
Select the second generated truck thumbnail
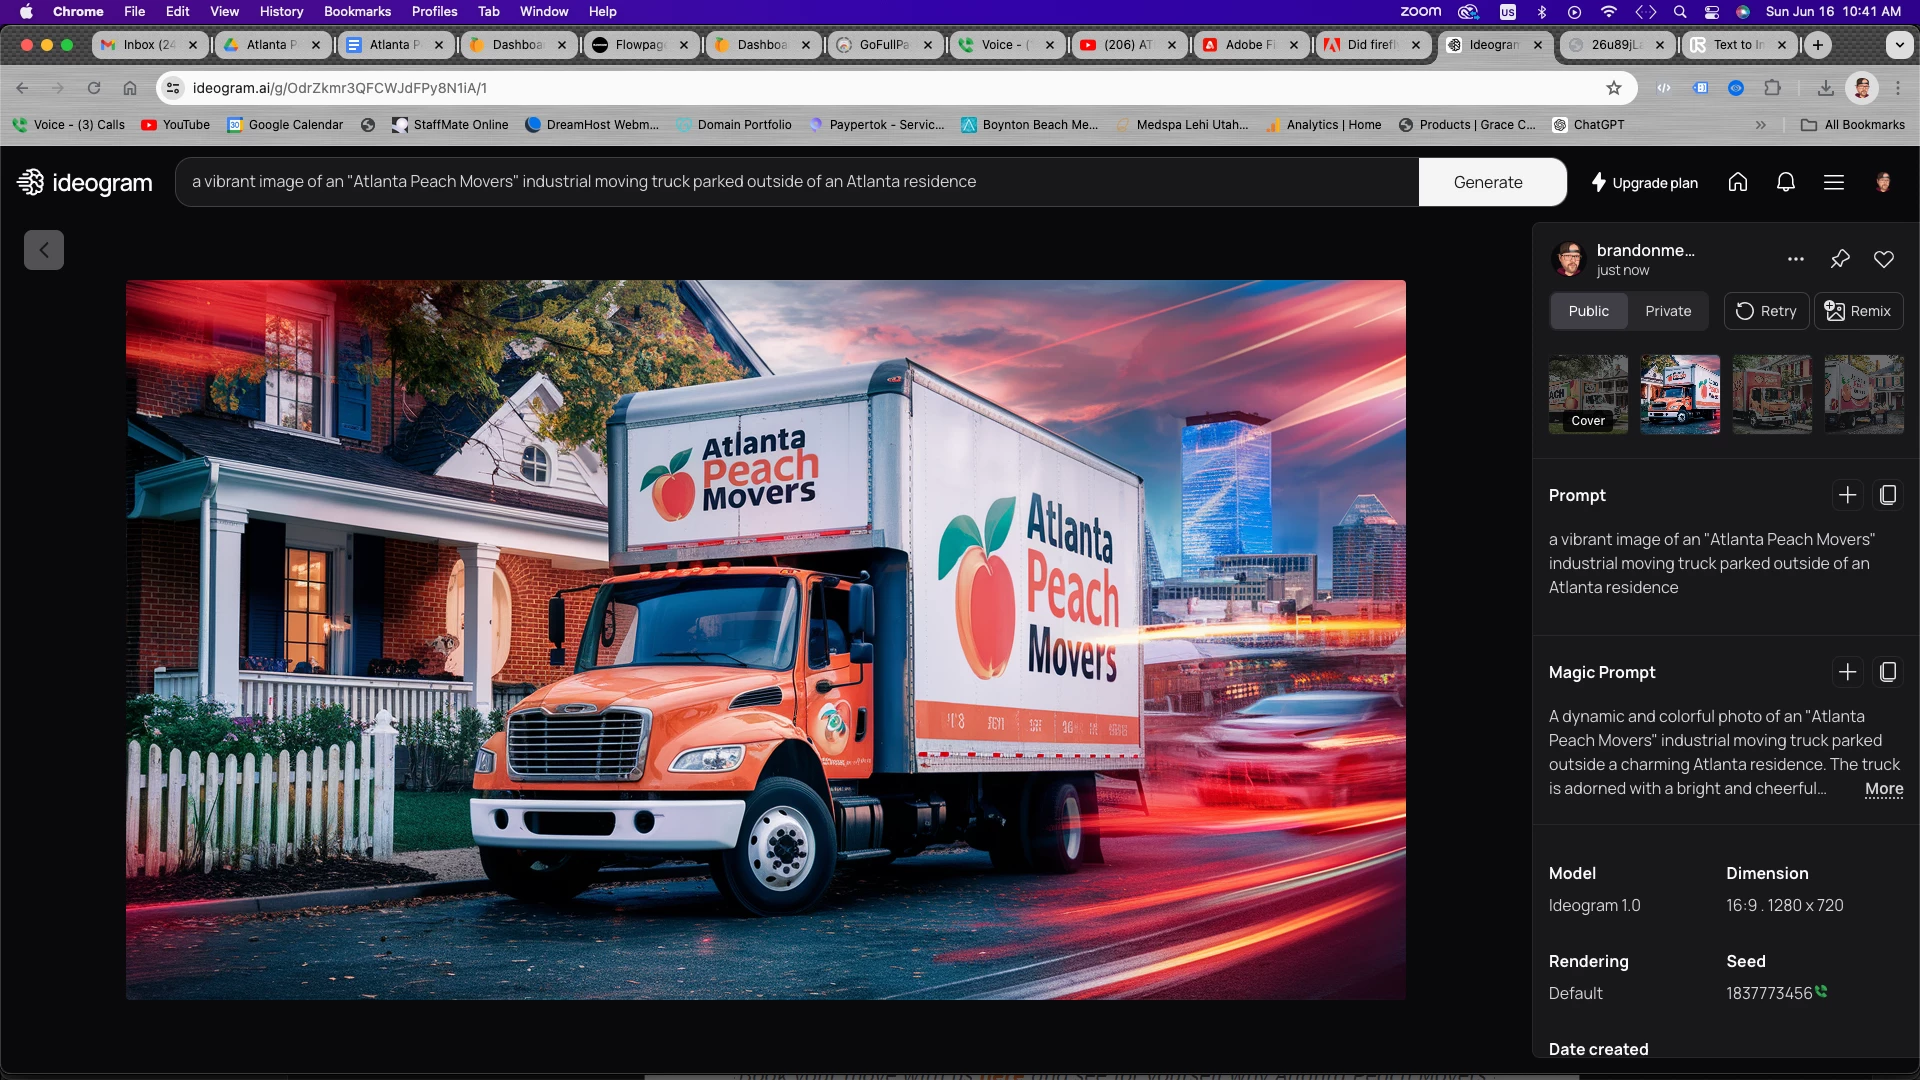coord(1680,394)
